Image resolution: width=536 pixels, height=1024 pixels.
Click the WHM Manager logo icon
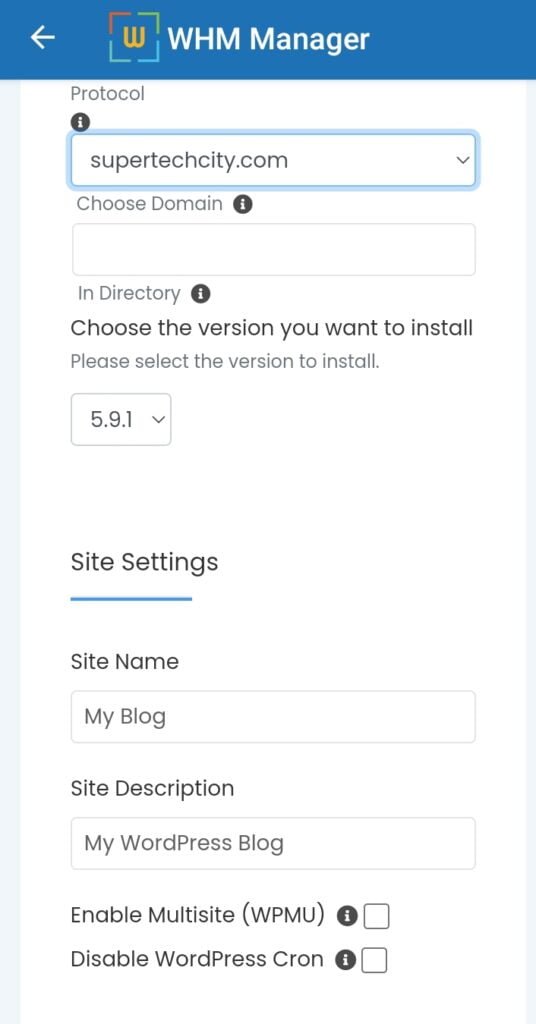[x=134, y=37]
